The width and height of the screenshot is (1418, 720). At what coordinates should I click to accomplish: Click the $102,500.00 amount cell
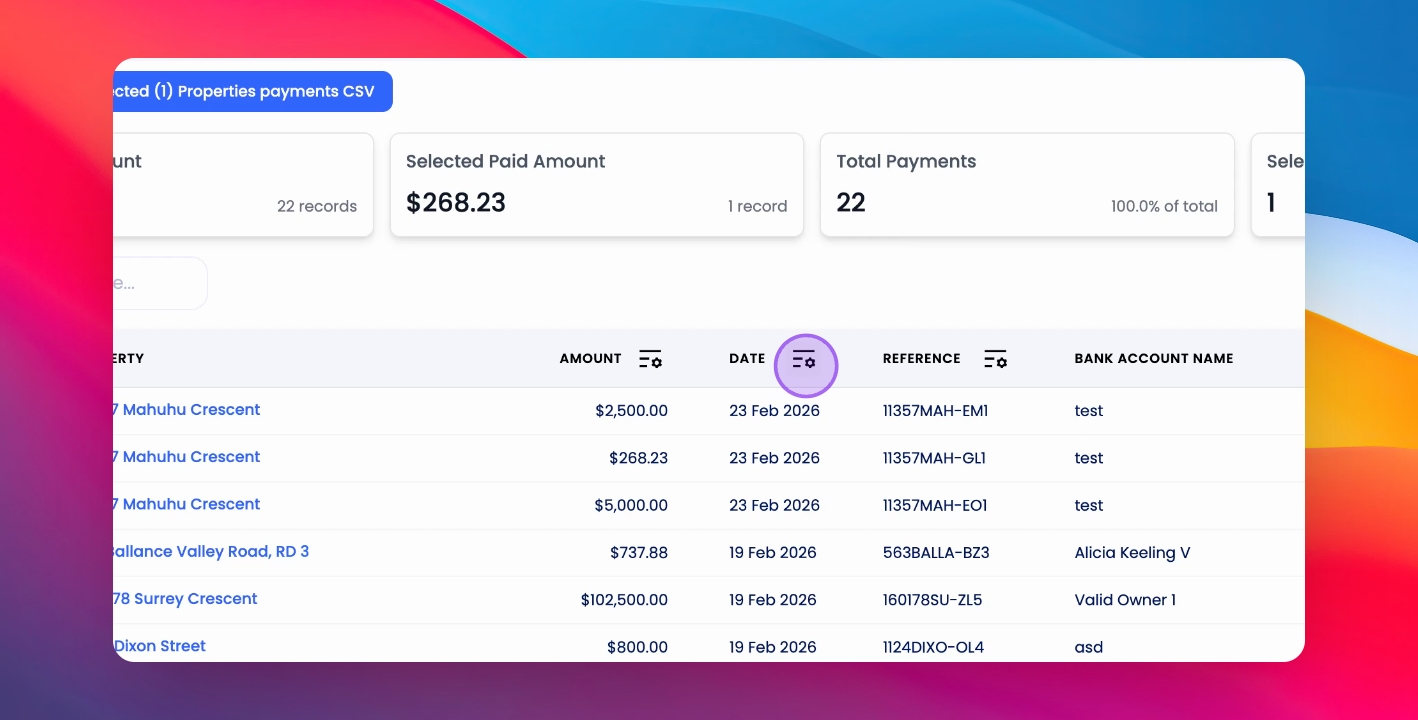coord(624,600)
